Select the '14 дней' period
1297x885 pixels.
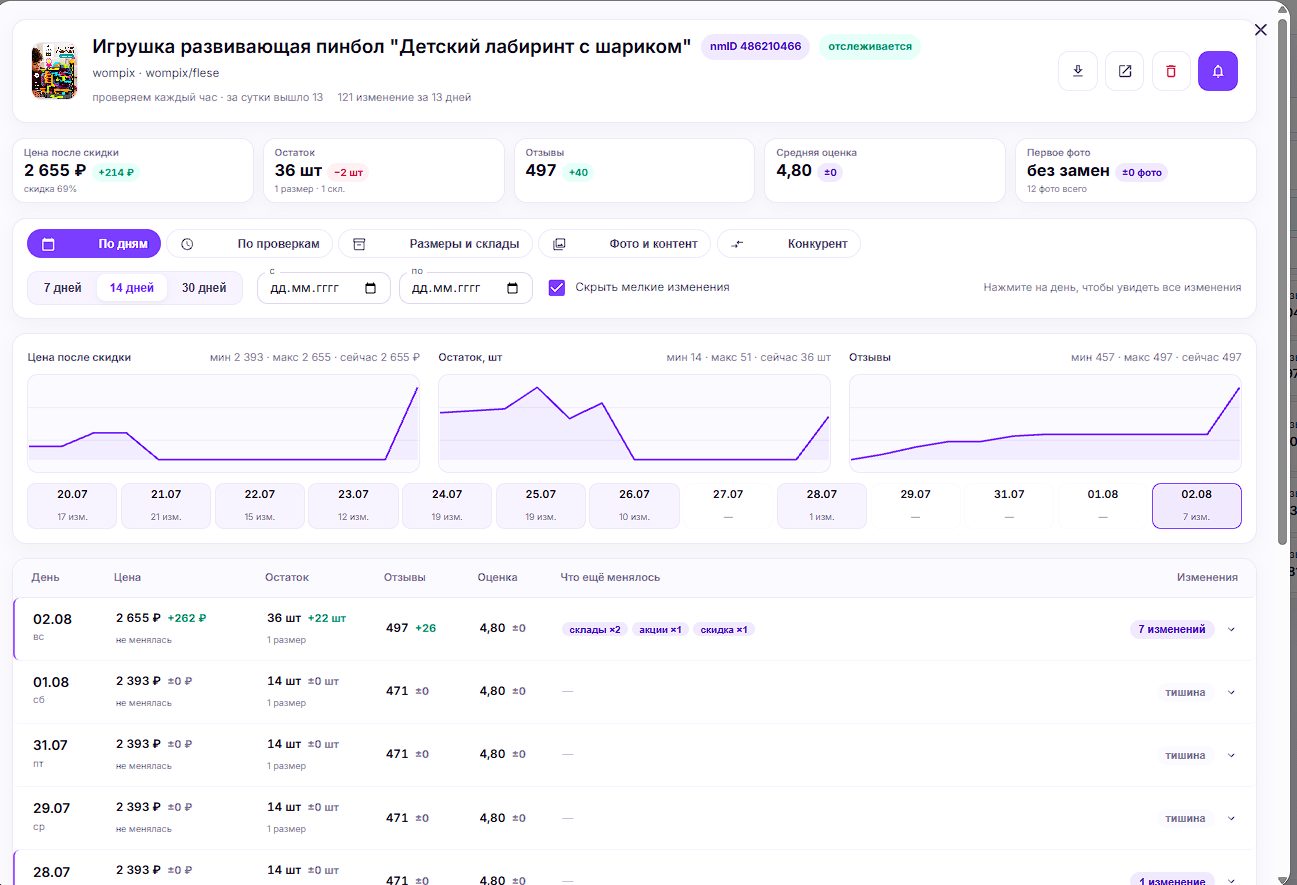coord(132,288)
